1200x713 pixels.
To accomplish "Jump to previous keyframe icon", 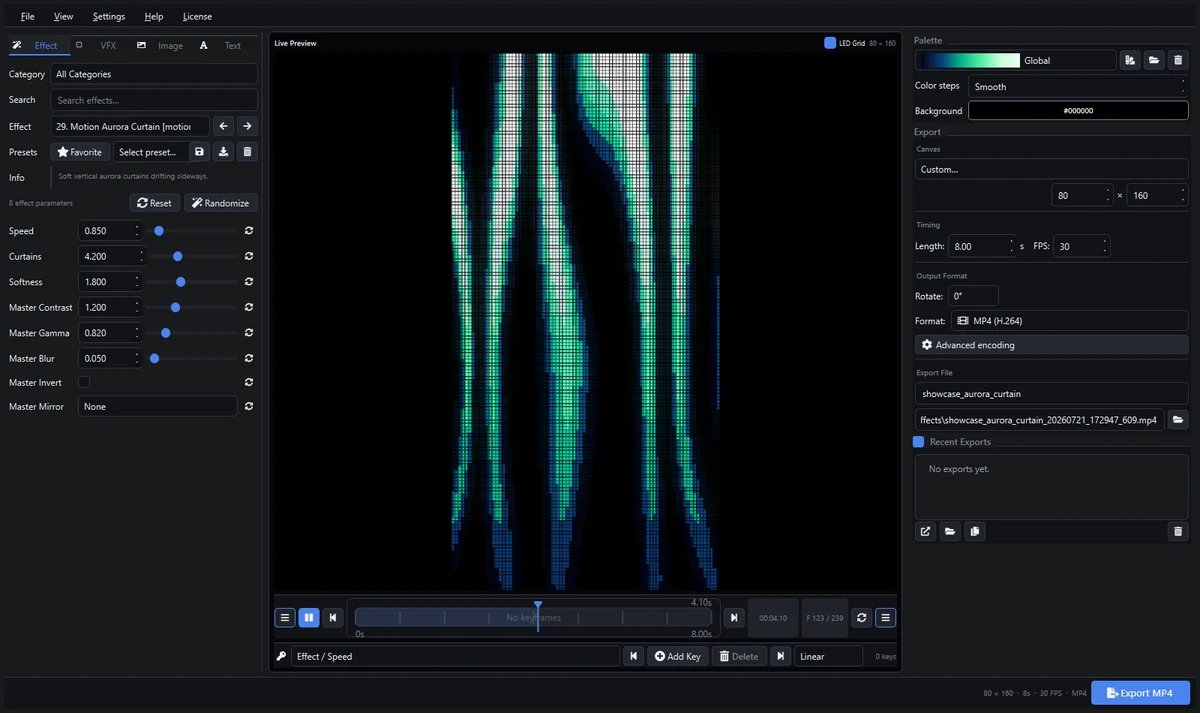I will point(633,656).
